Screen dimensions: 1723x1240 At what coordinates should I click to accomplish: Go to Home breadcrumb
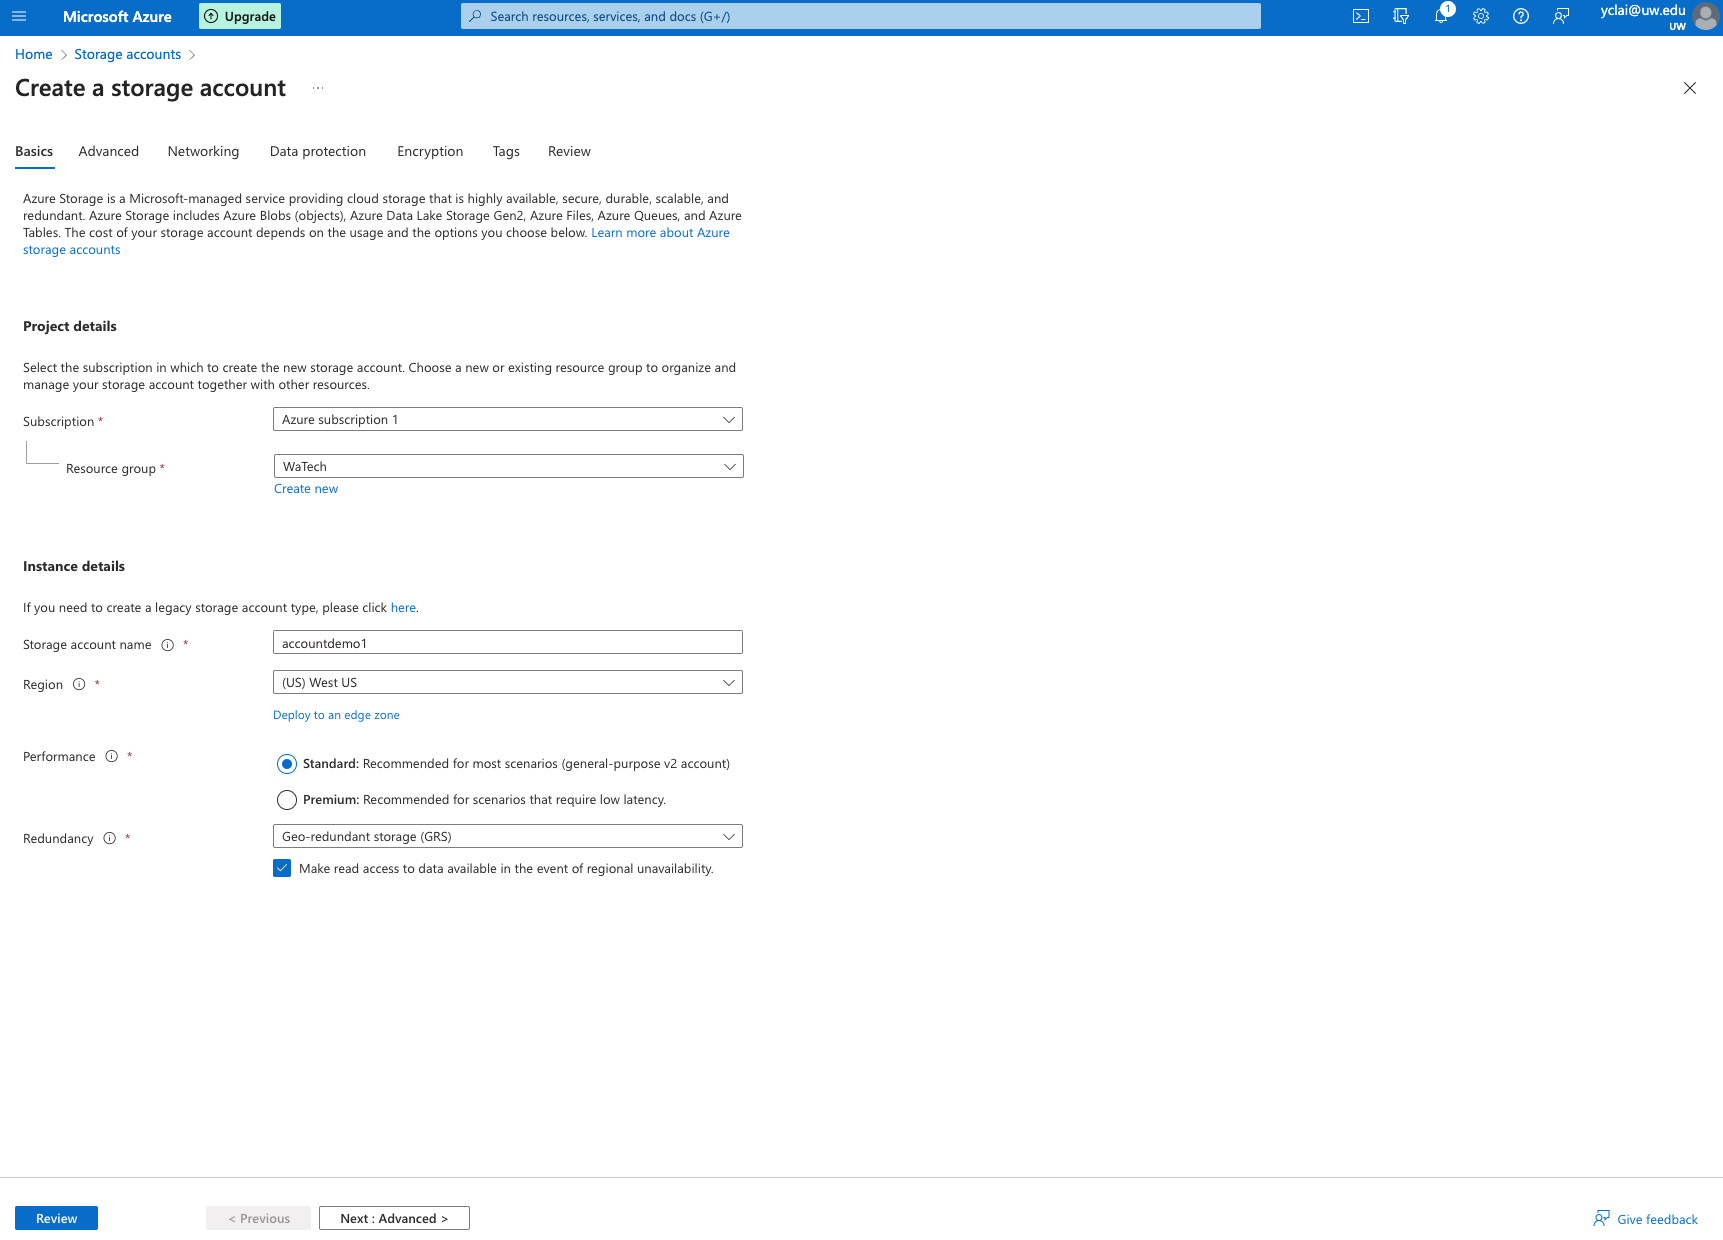pyautogui.click(x=34, y=54)
